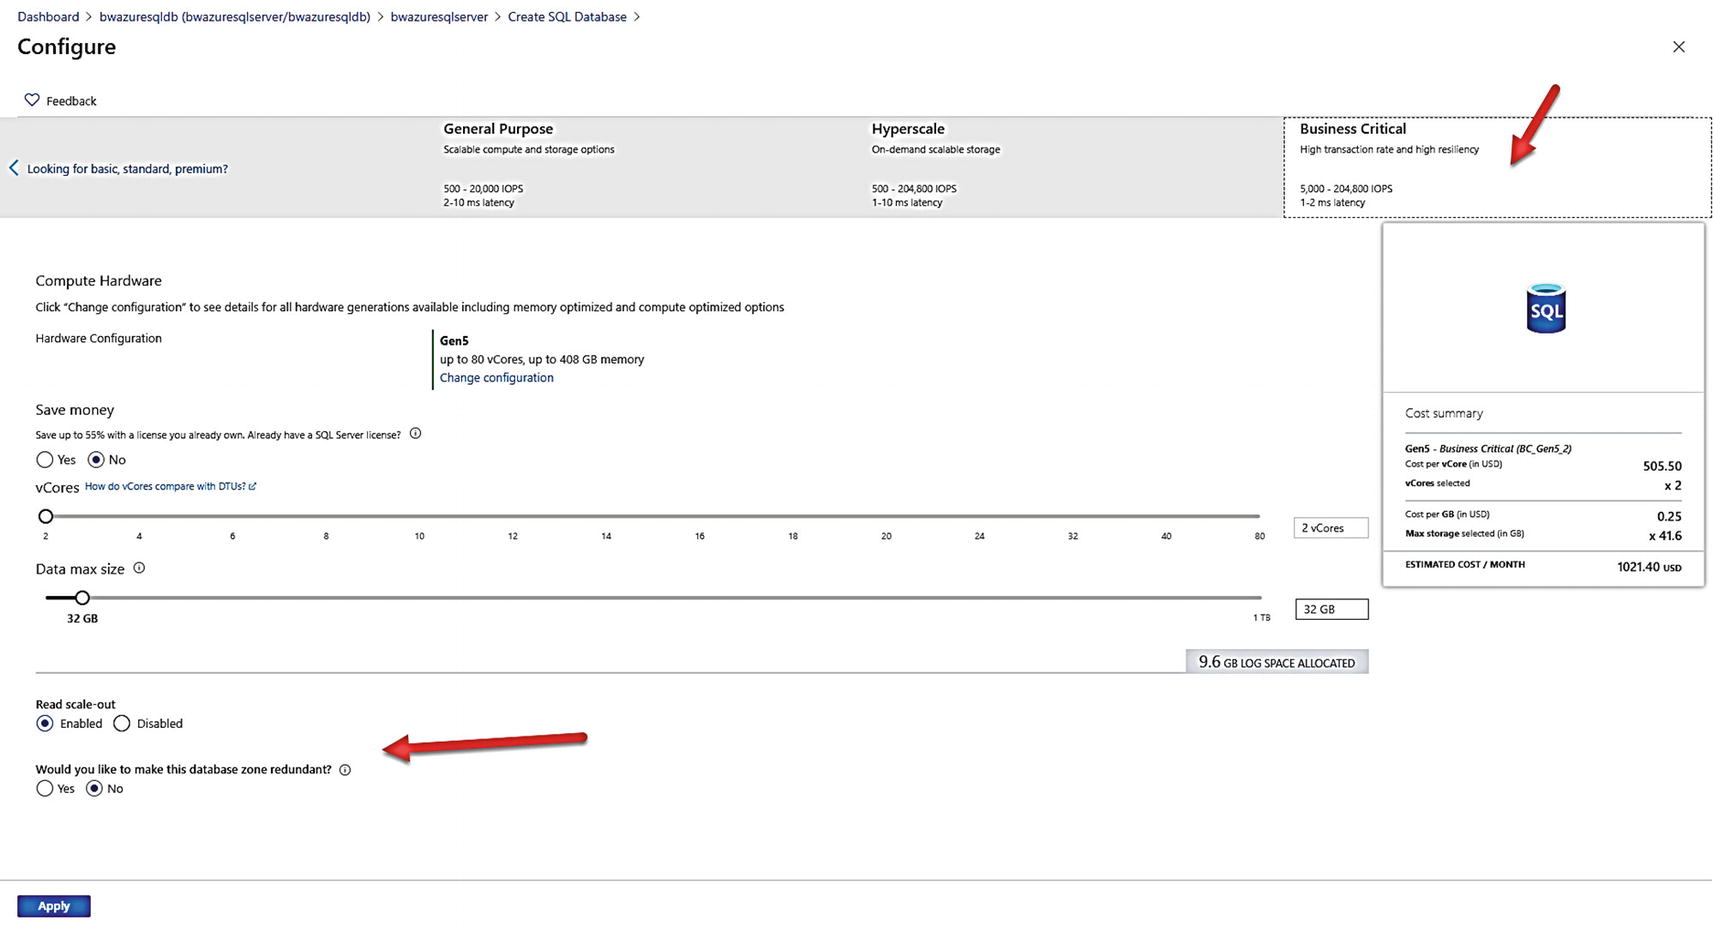Viewport: 1713px width, 932px height.
Task: Open bwazuresqlserver breadcrumb link
Action: click(439, 17)
